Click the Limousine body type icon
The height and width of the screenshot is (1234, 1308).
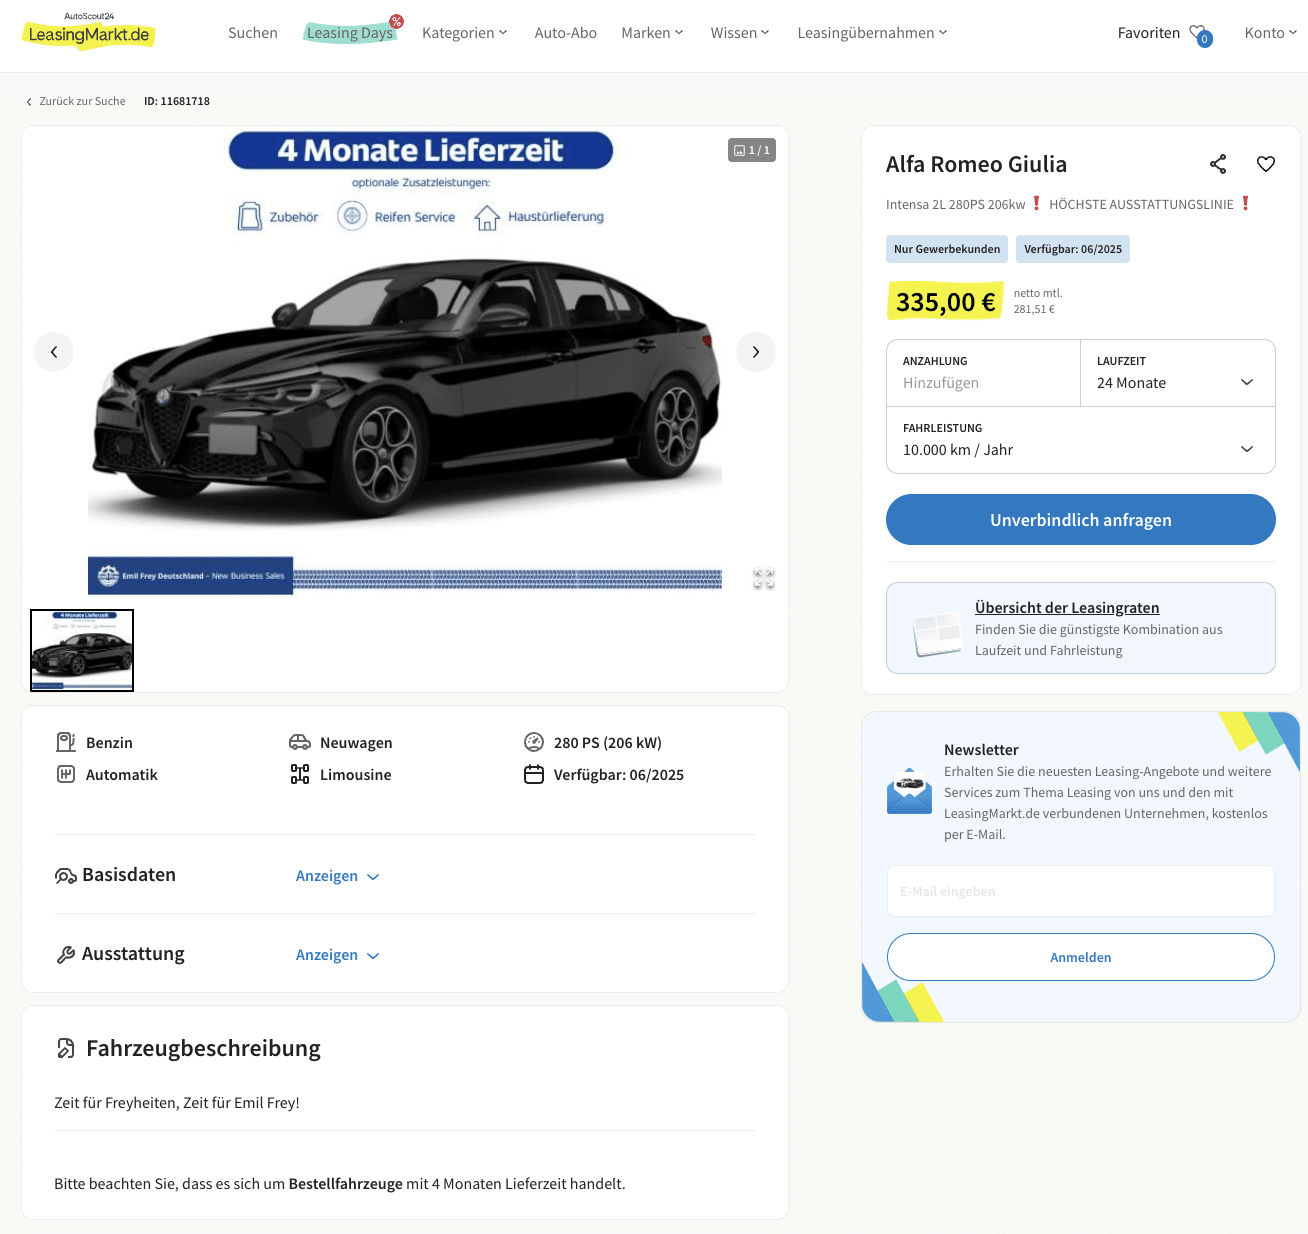(x=300, y=774)
